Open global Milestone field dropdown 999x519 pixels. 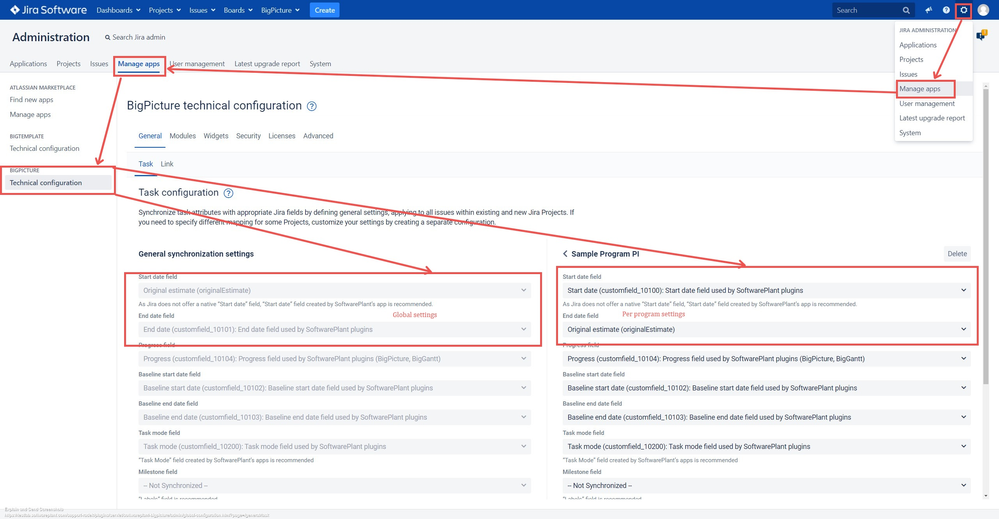coord(334,485)
